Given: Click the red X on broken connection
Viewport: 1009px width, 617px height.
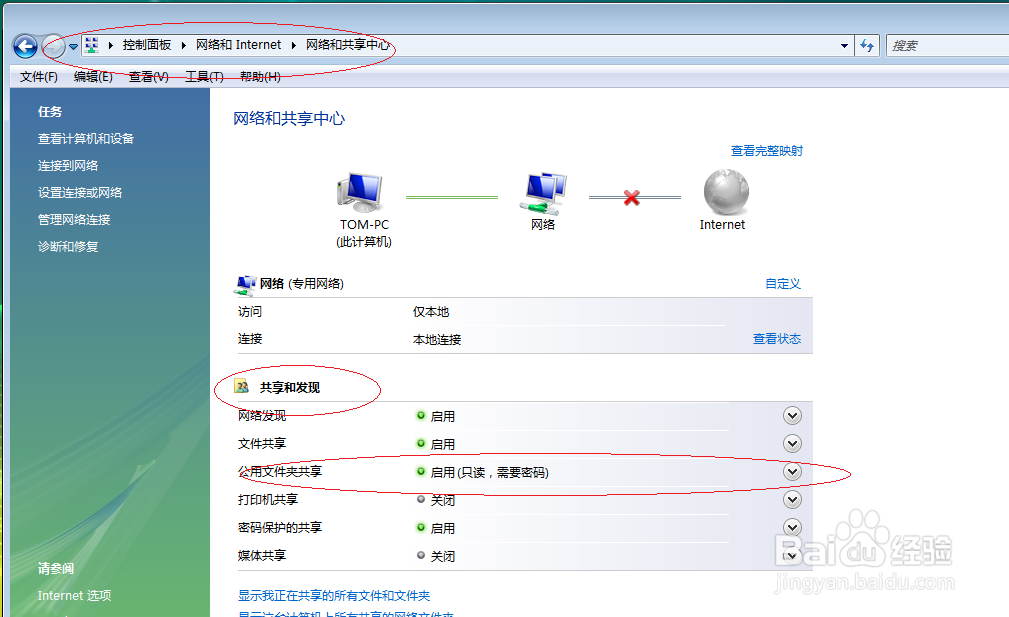Looking at the screenshot, I should [632, 198].
